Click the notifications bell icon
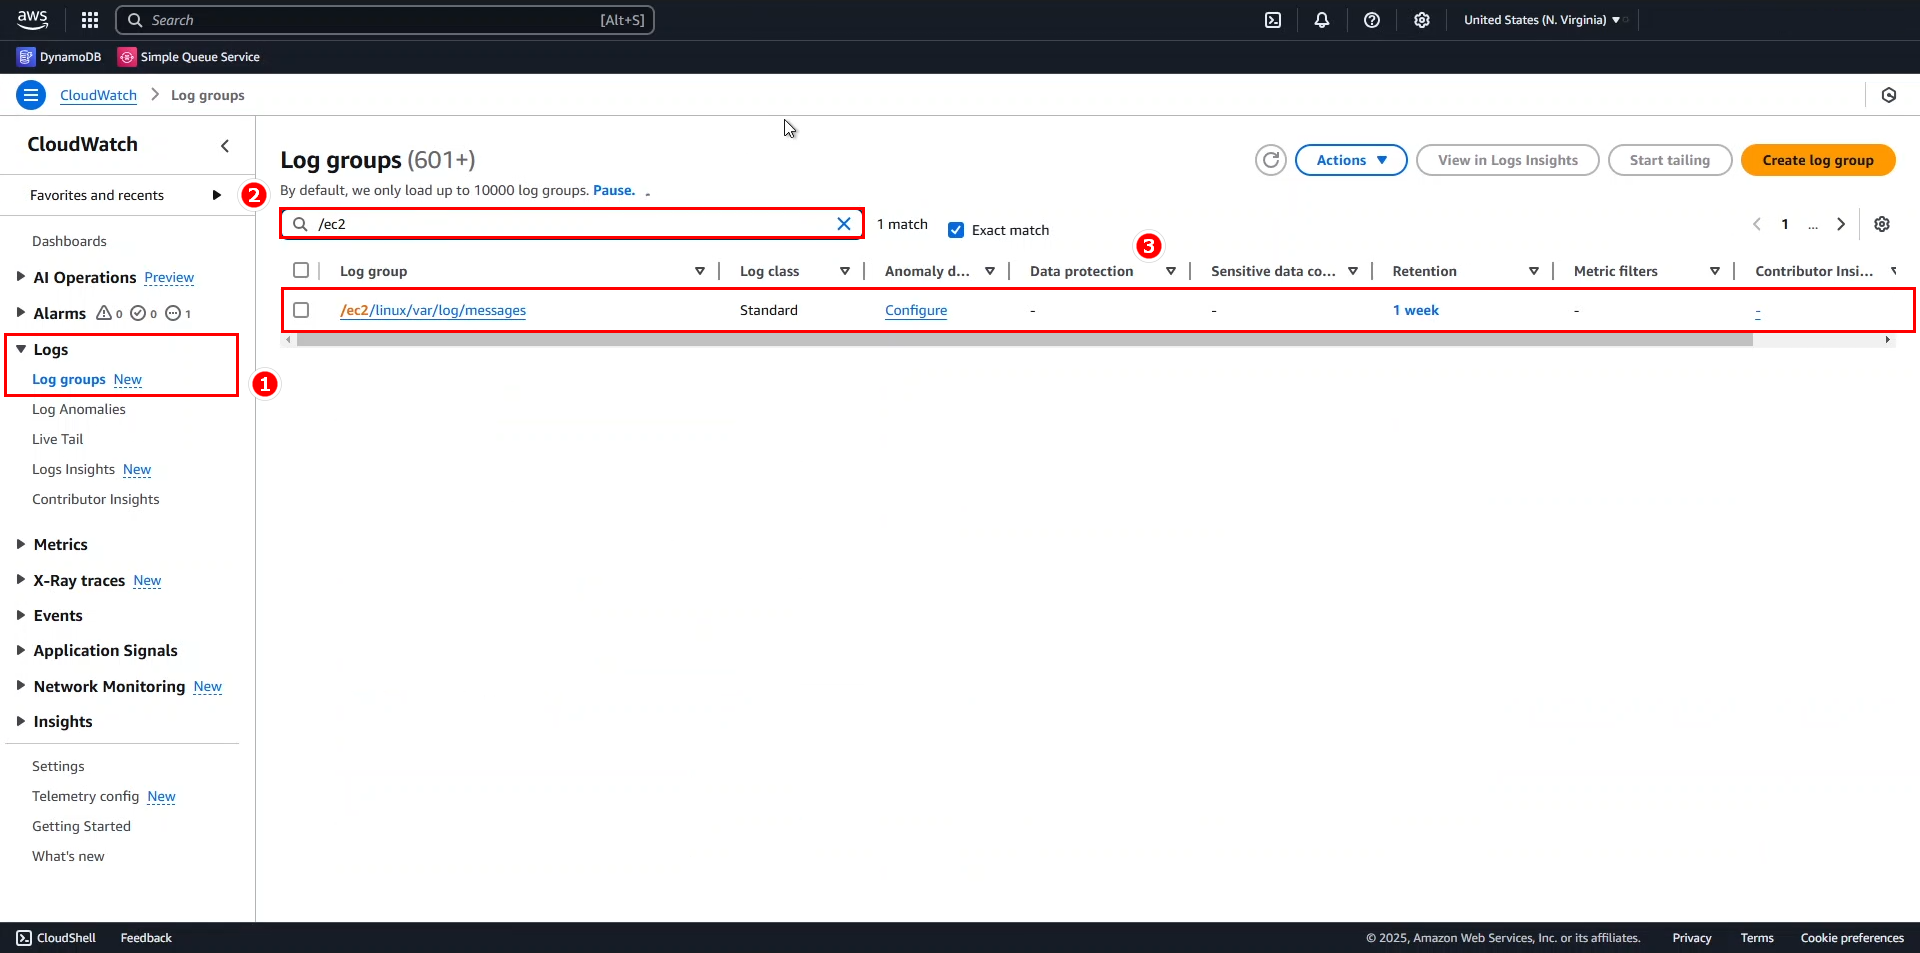1920x953 pixels. pos(1321,20)
